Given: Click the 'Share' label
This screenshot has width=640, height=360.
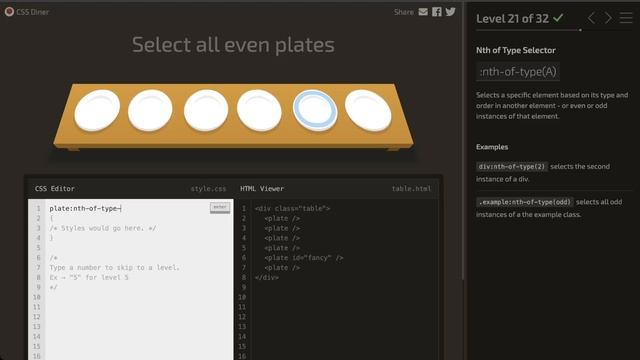Looking at the screenshot, I should [404, 12].
